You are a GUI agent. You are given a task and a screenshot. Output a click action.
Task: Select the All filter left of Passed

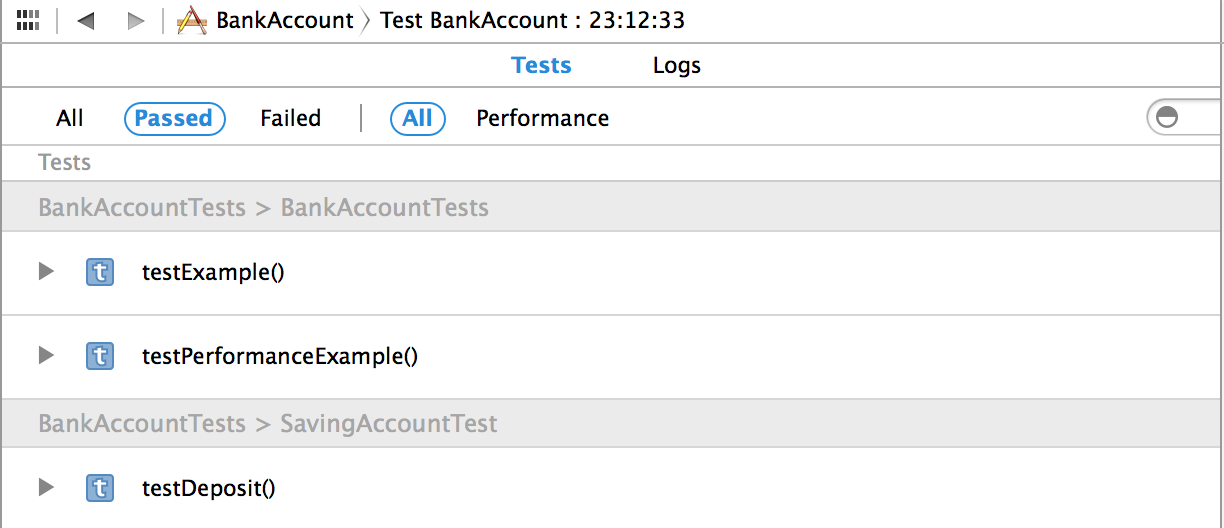click(70, 118)
